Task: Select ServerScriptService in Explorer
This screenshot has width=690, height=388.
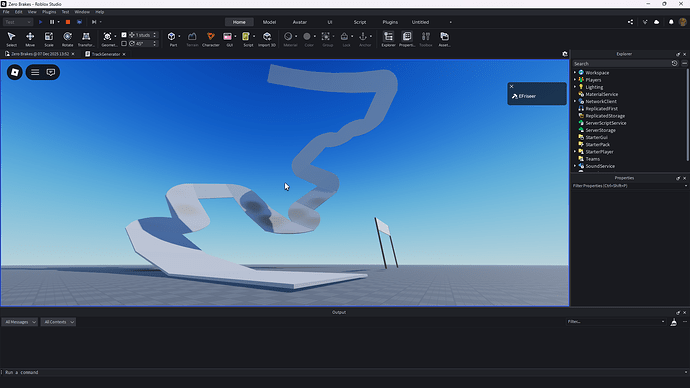Action: click(606, 123)
